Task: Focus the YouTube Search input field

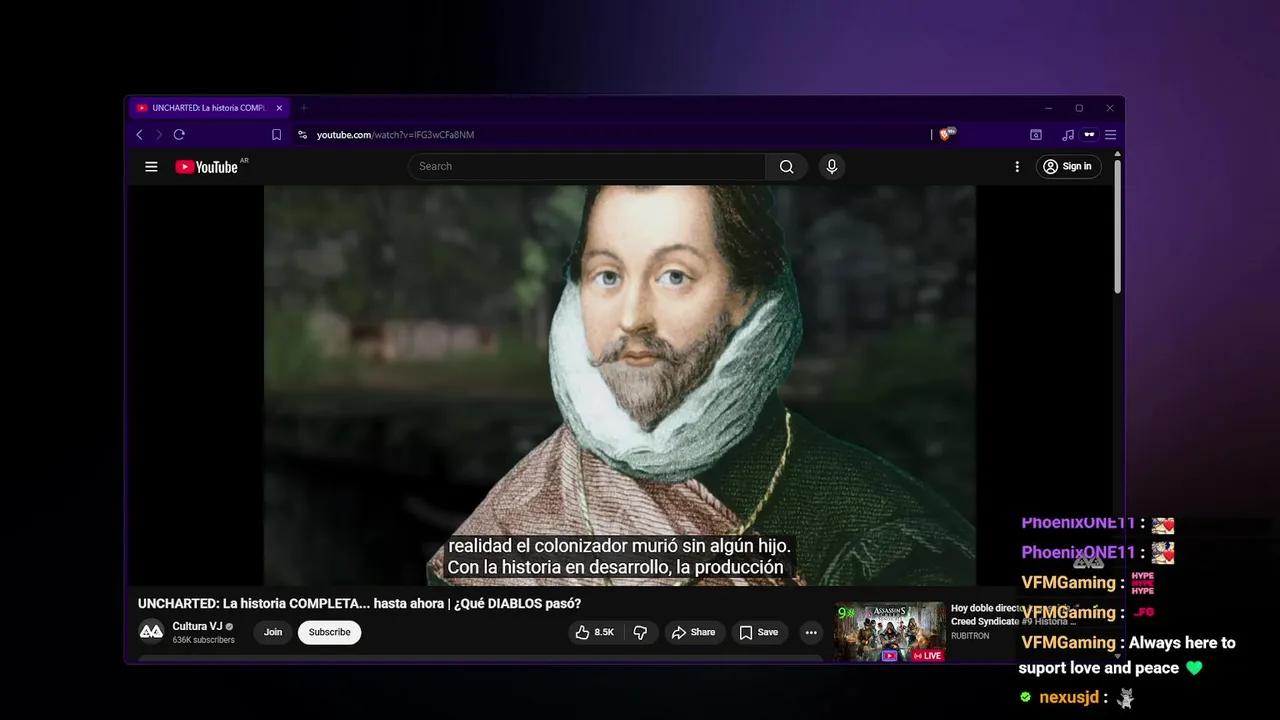Action: (587, 167)
